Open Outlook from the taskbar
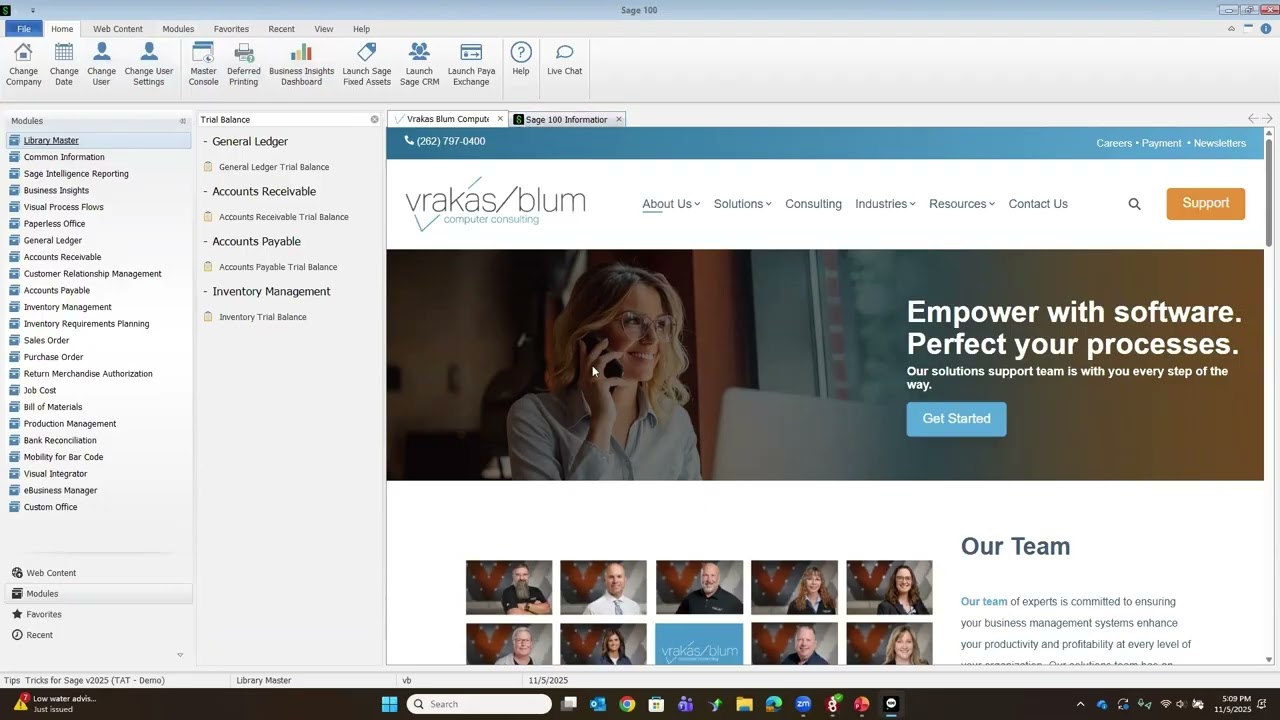The height and width of the screenshot is (720, 1280). pos(598,704)
